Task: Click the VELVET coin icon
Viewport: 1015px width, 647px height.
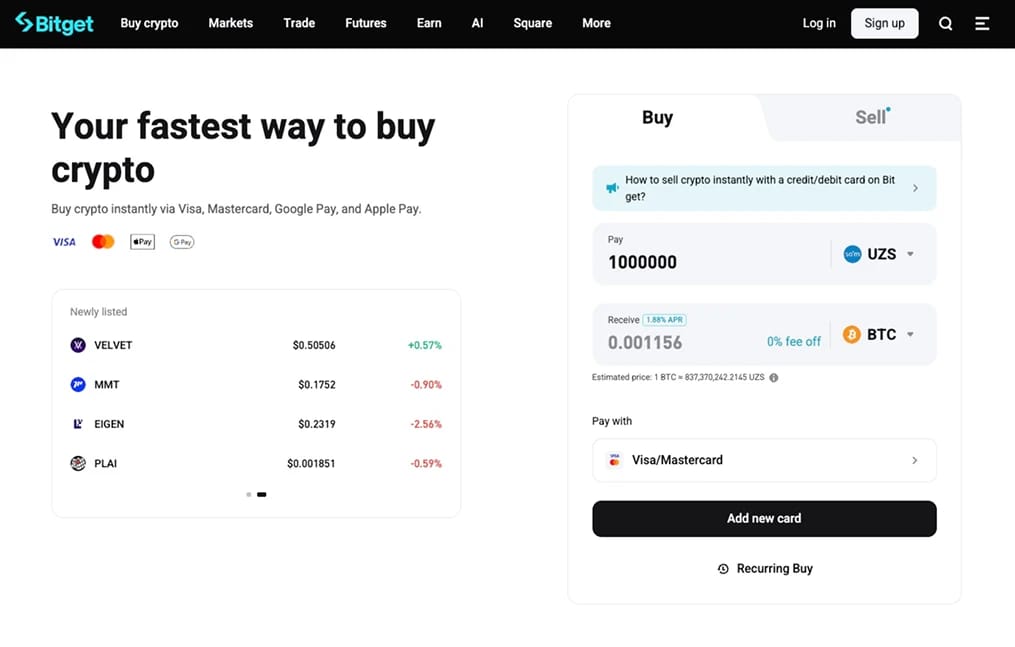Action: pos(78,345)
